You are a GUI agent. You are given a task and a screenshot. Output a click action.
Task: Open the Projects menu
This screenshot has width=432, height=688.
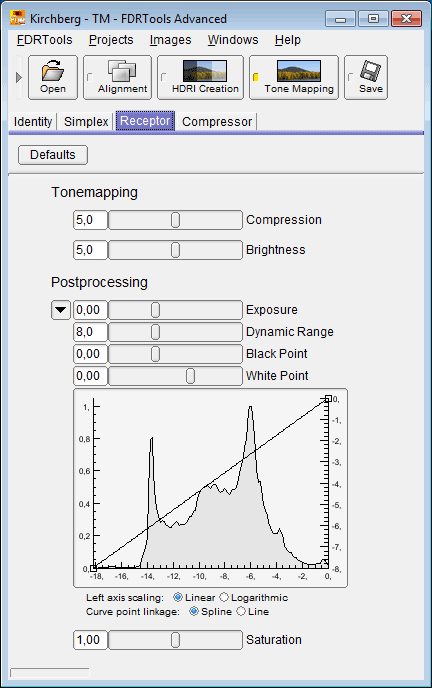111,40
